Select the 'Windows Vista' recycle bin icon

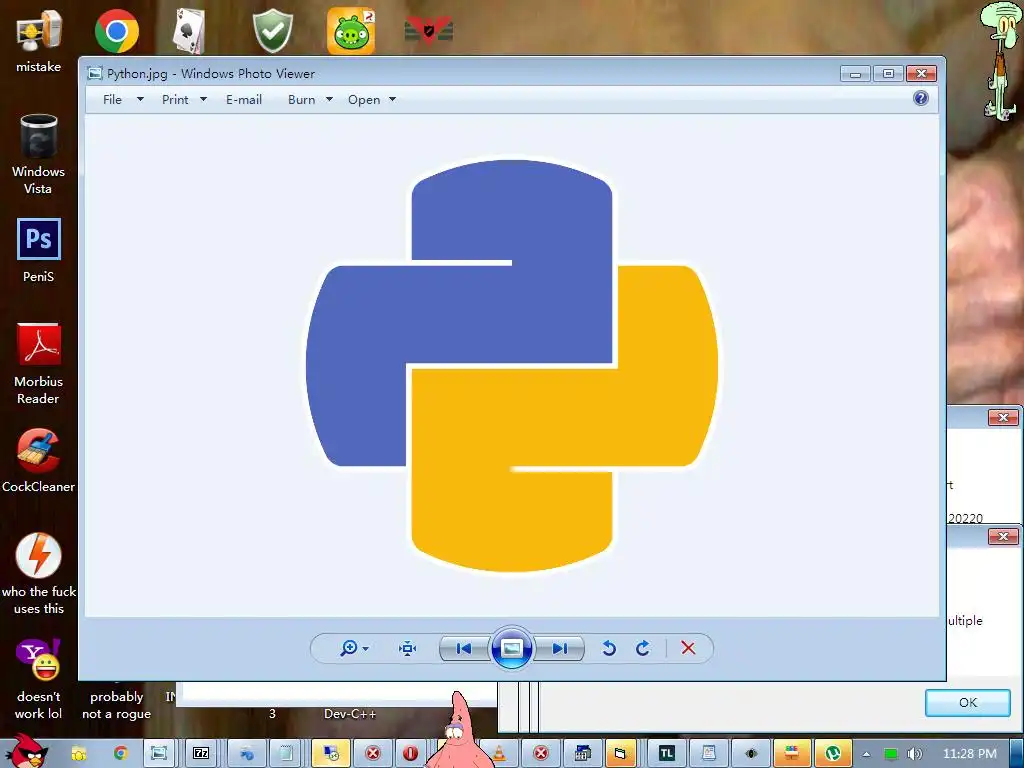click(39, 154)
